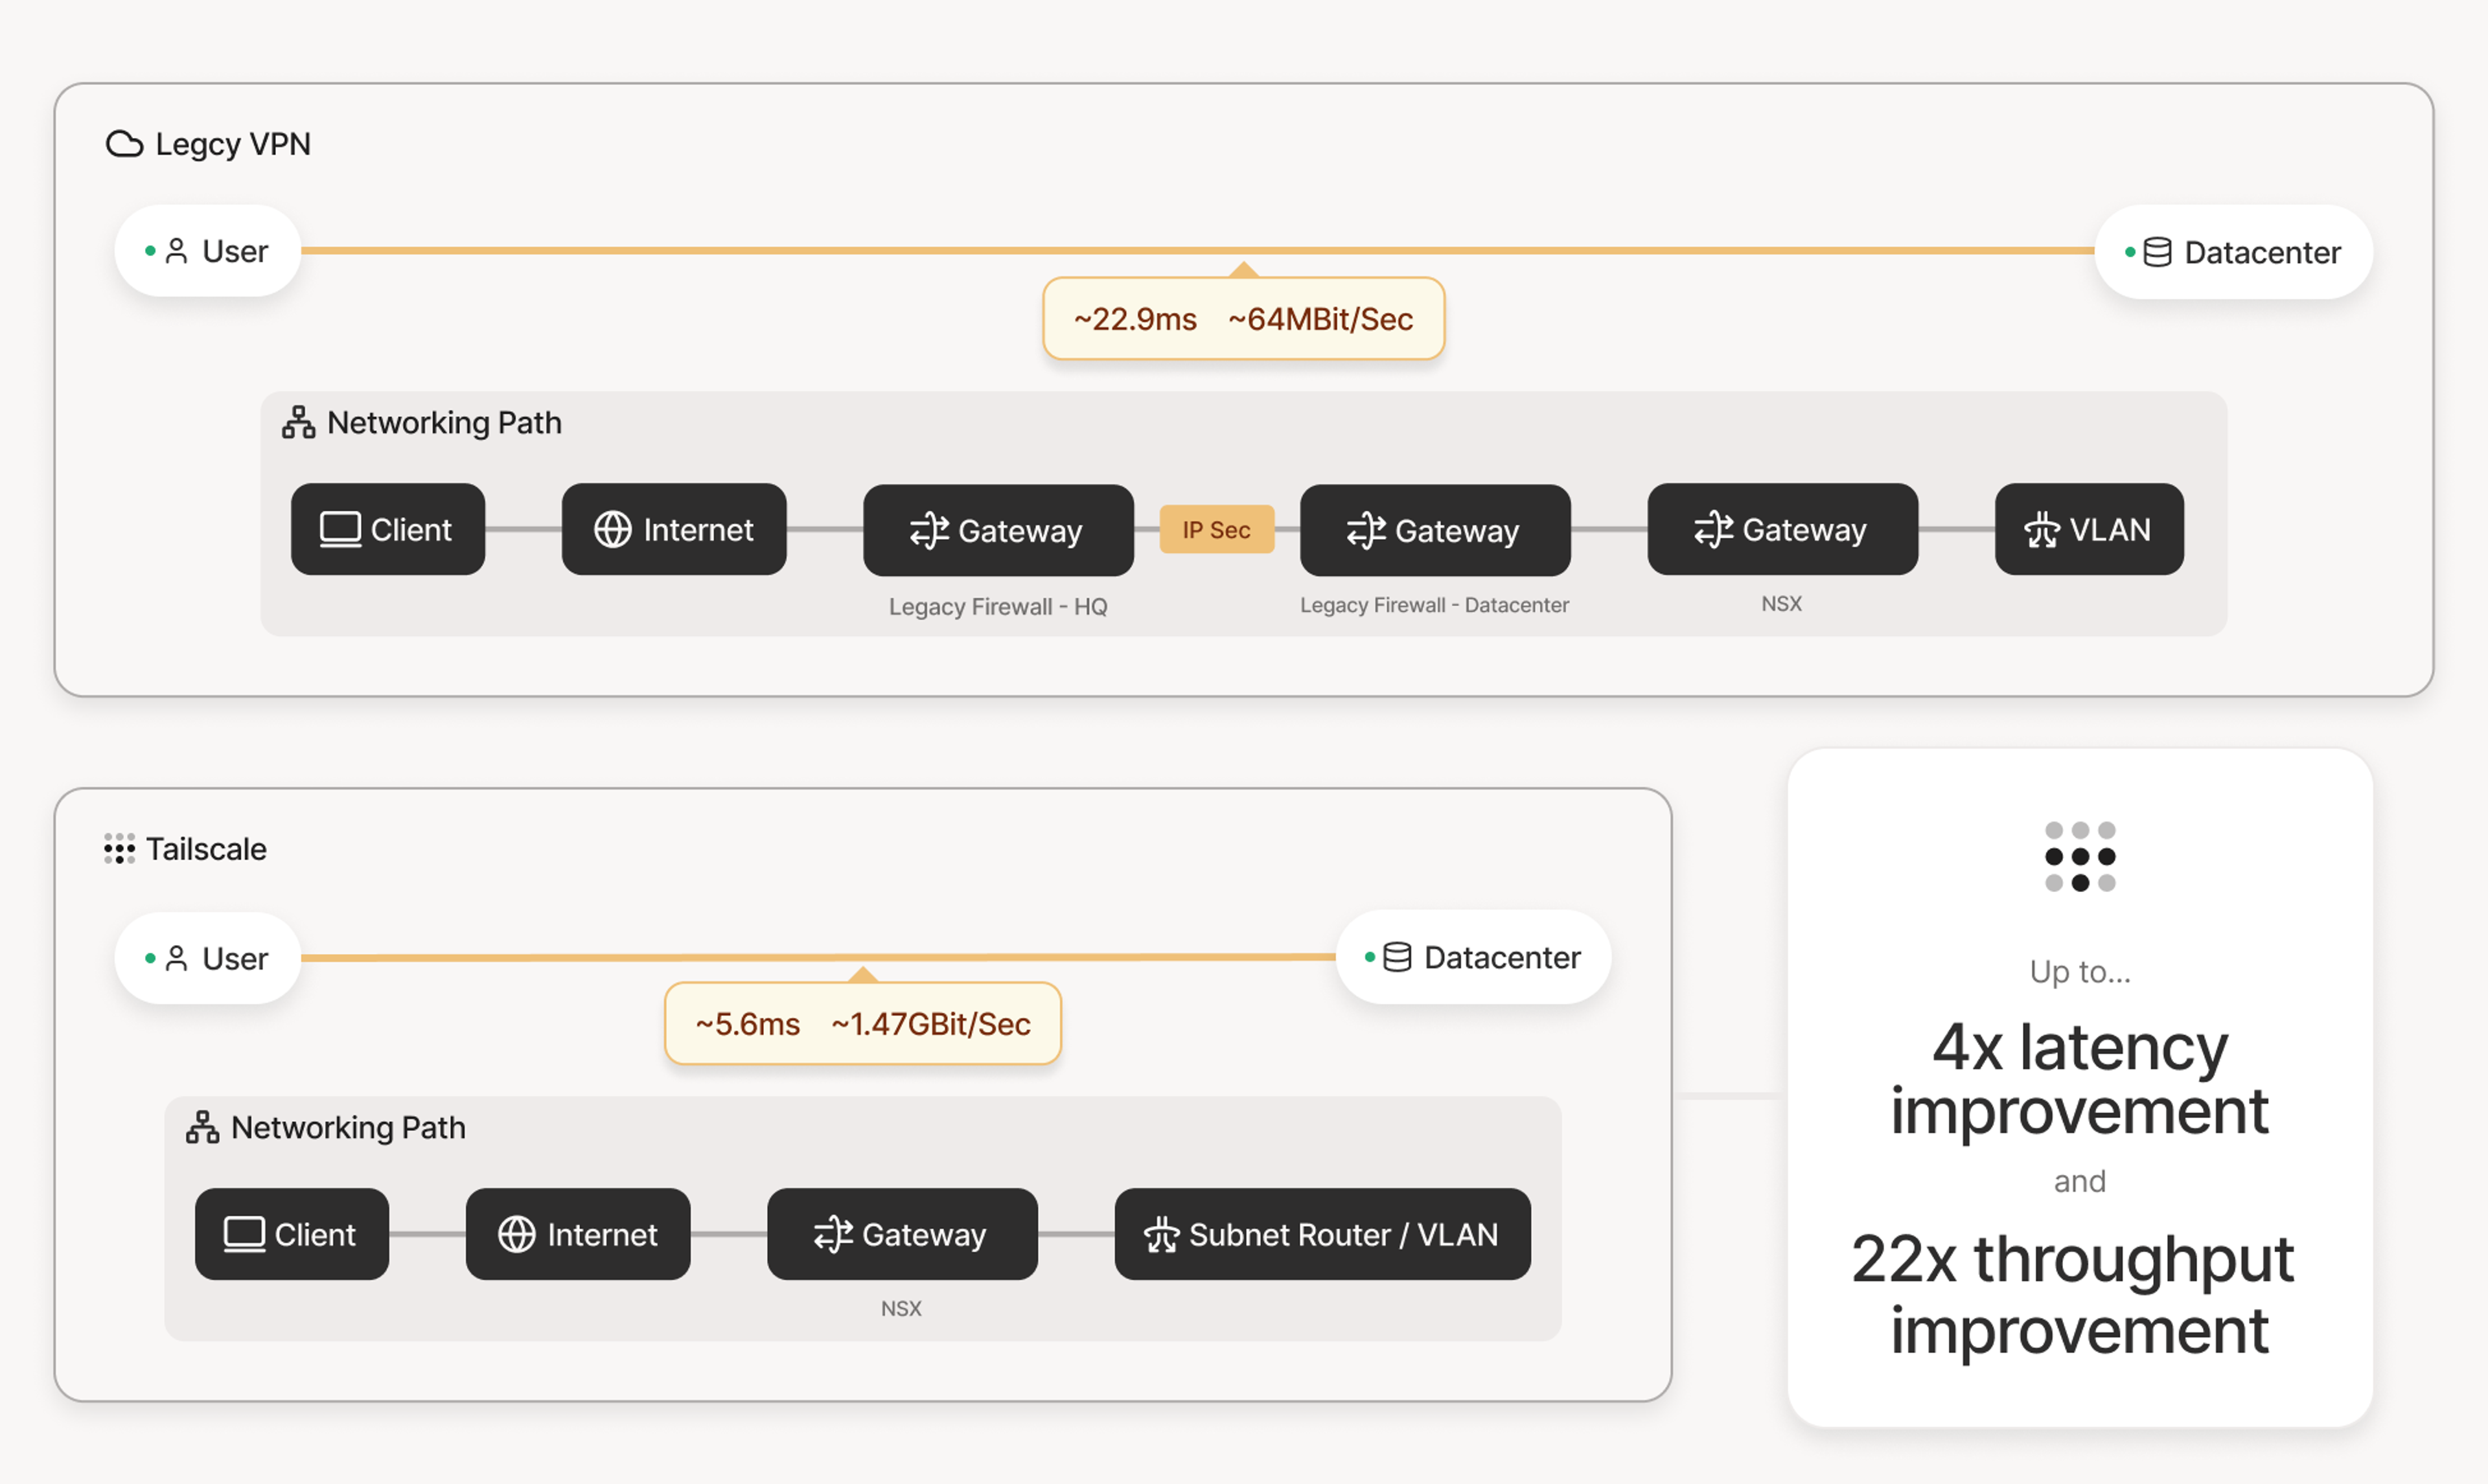Select the Legacy VPN User pill
The width and height of the screenshot is (2488, 1484).
[208, 251]
